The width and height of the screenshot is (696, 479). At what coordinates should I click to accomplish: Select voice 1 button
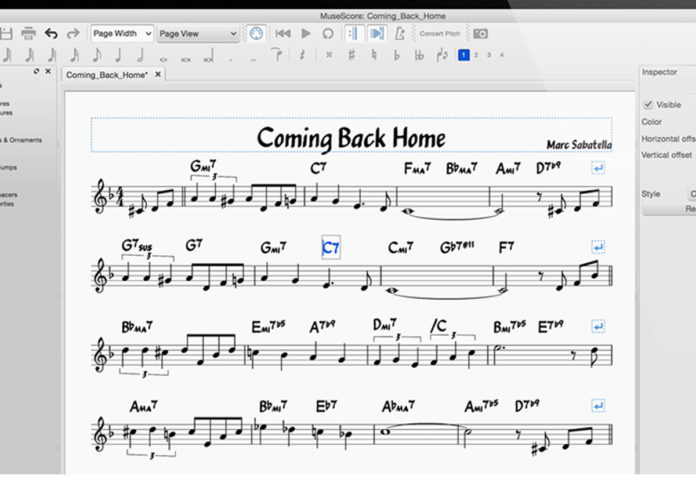pos(463,56)
